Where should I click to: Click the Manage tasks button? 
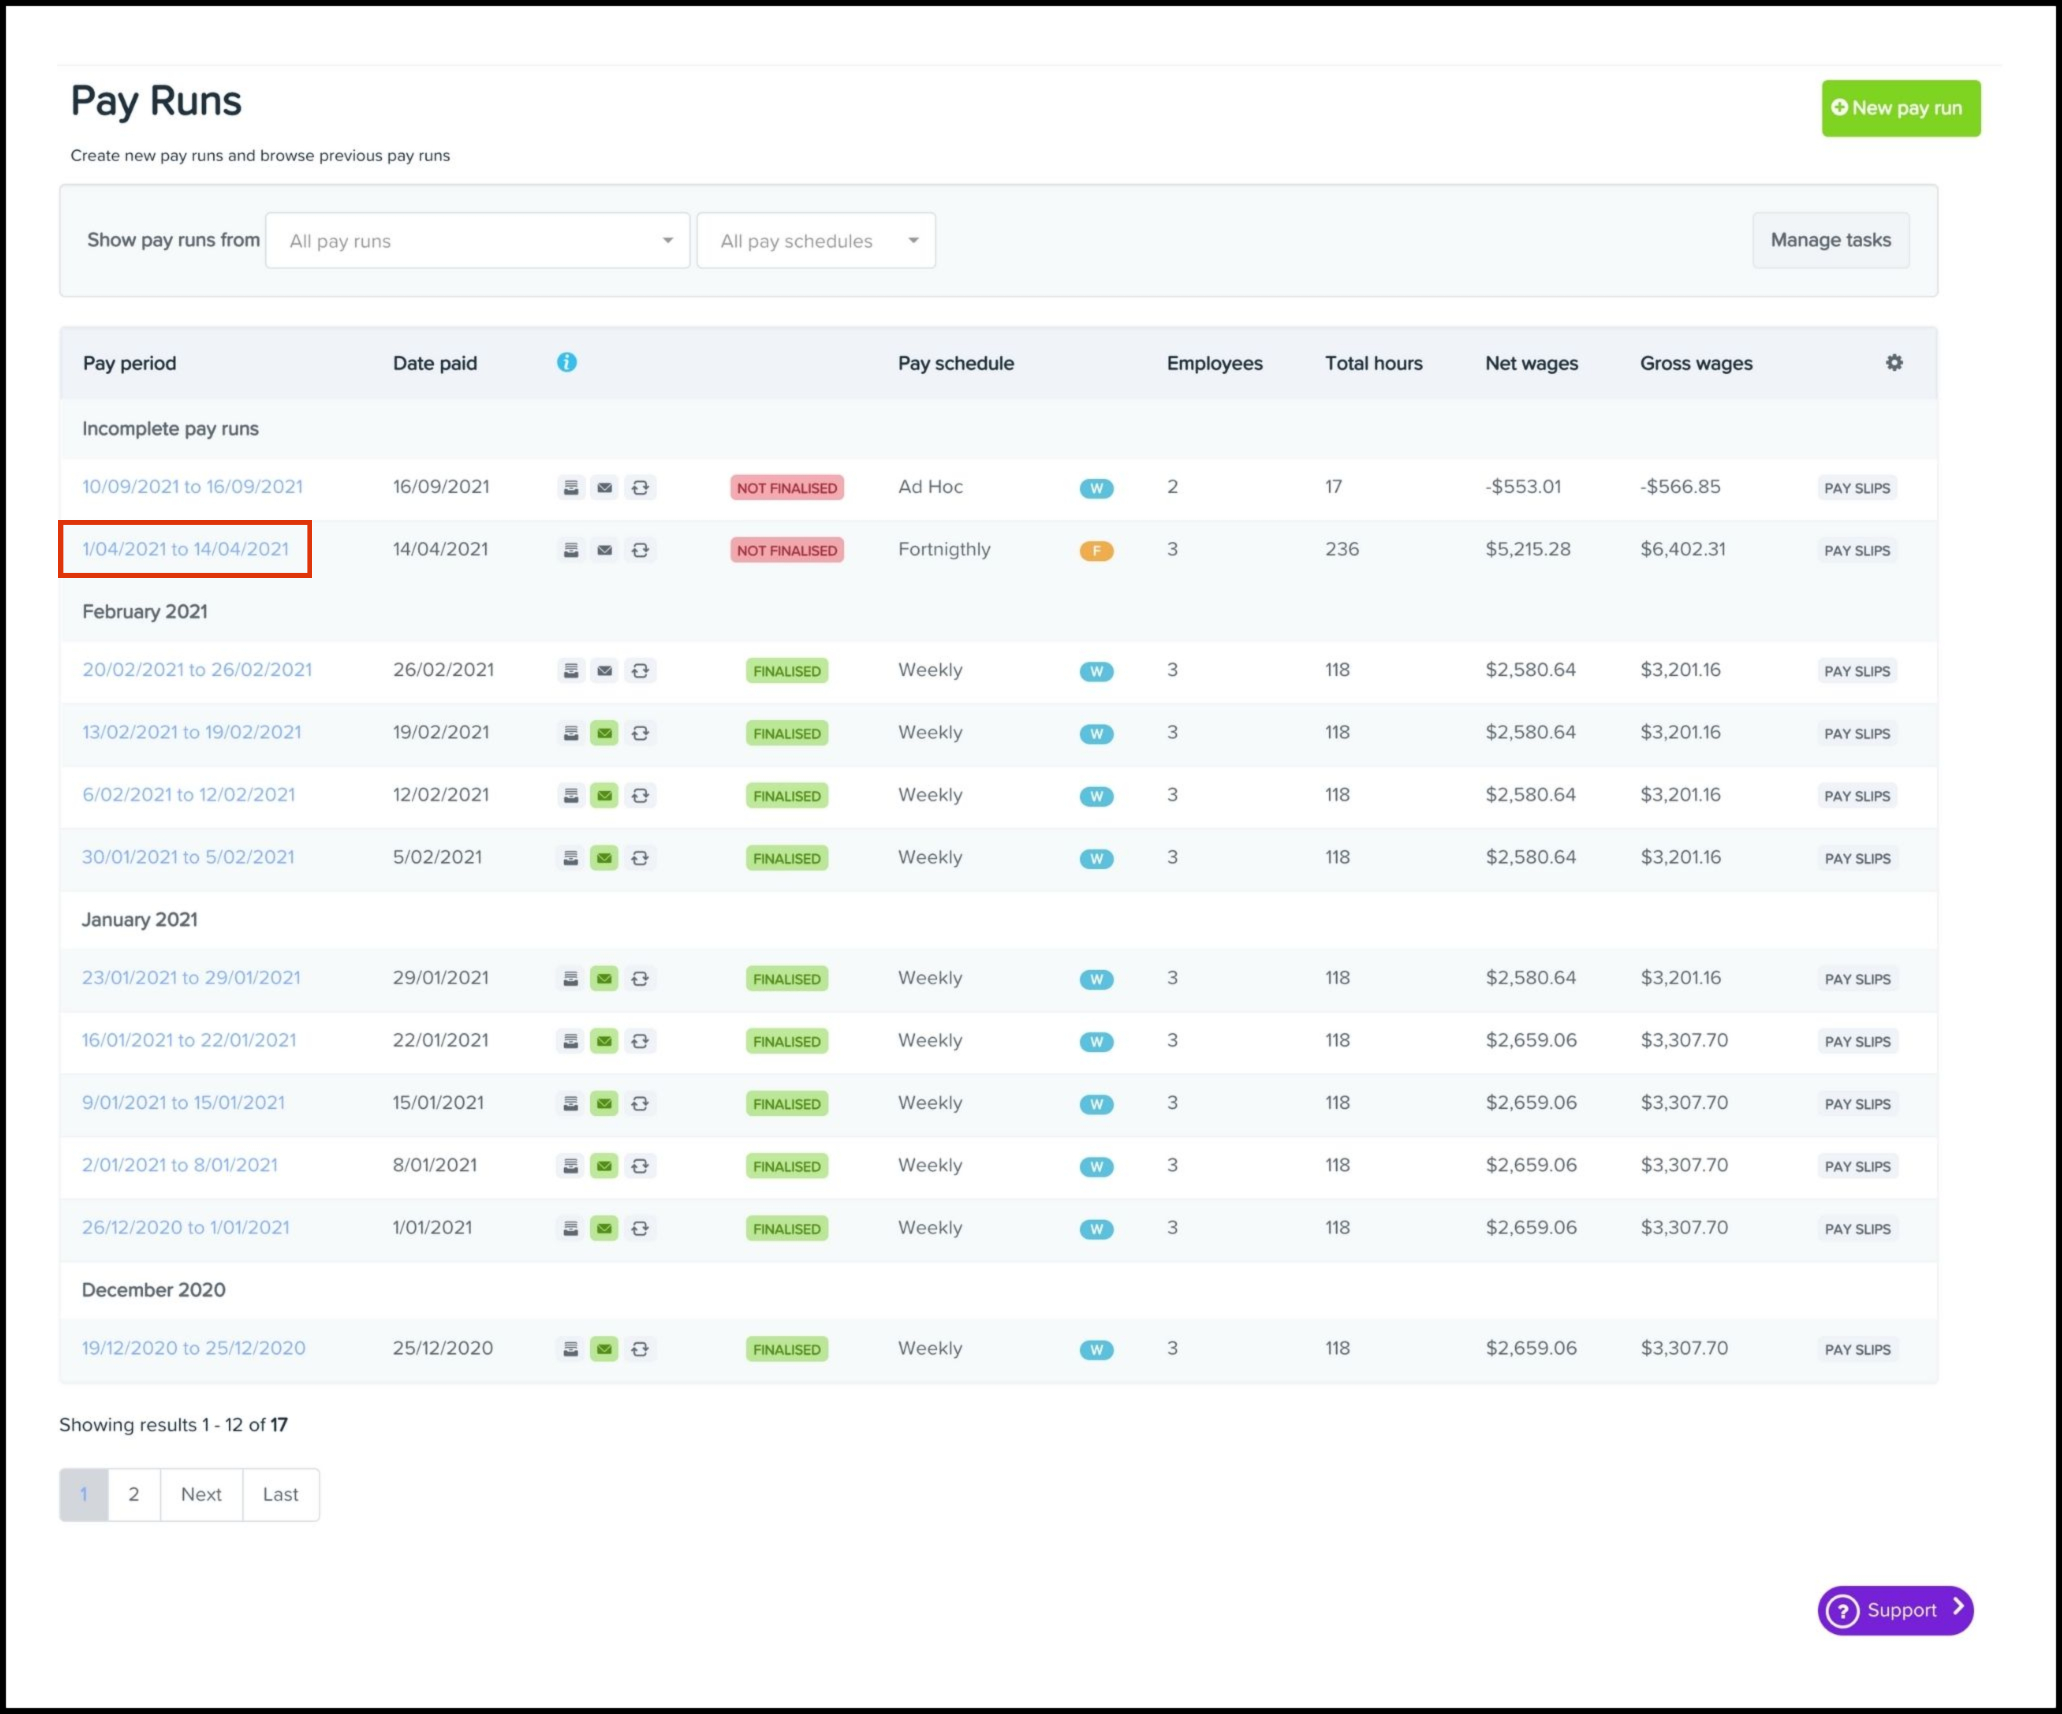pyautogui.click(x=1829, y=240)
